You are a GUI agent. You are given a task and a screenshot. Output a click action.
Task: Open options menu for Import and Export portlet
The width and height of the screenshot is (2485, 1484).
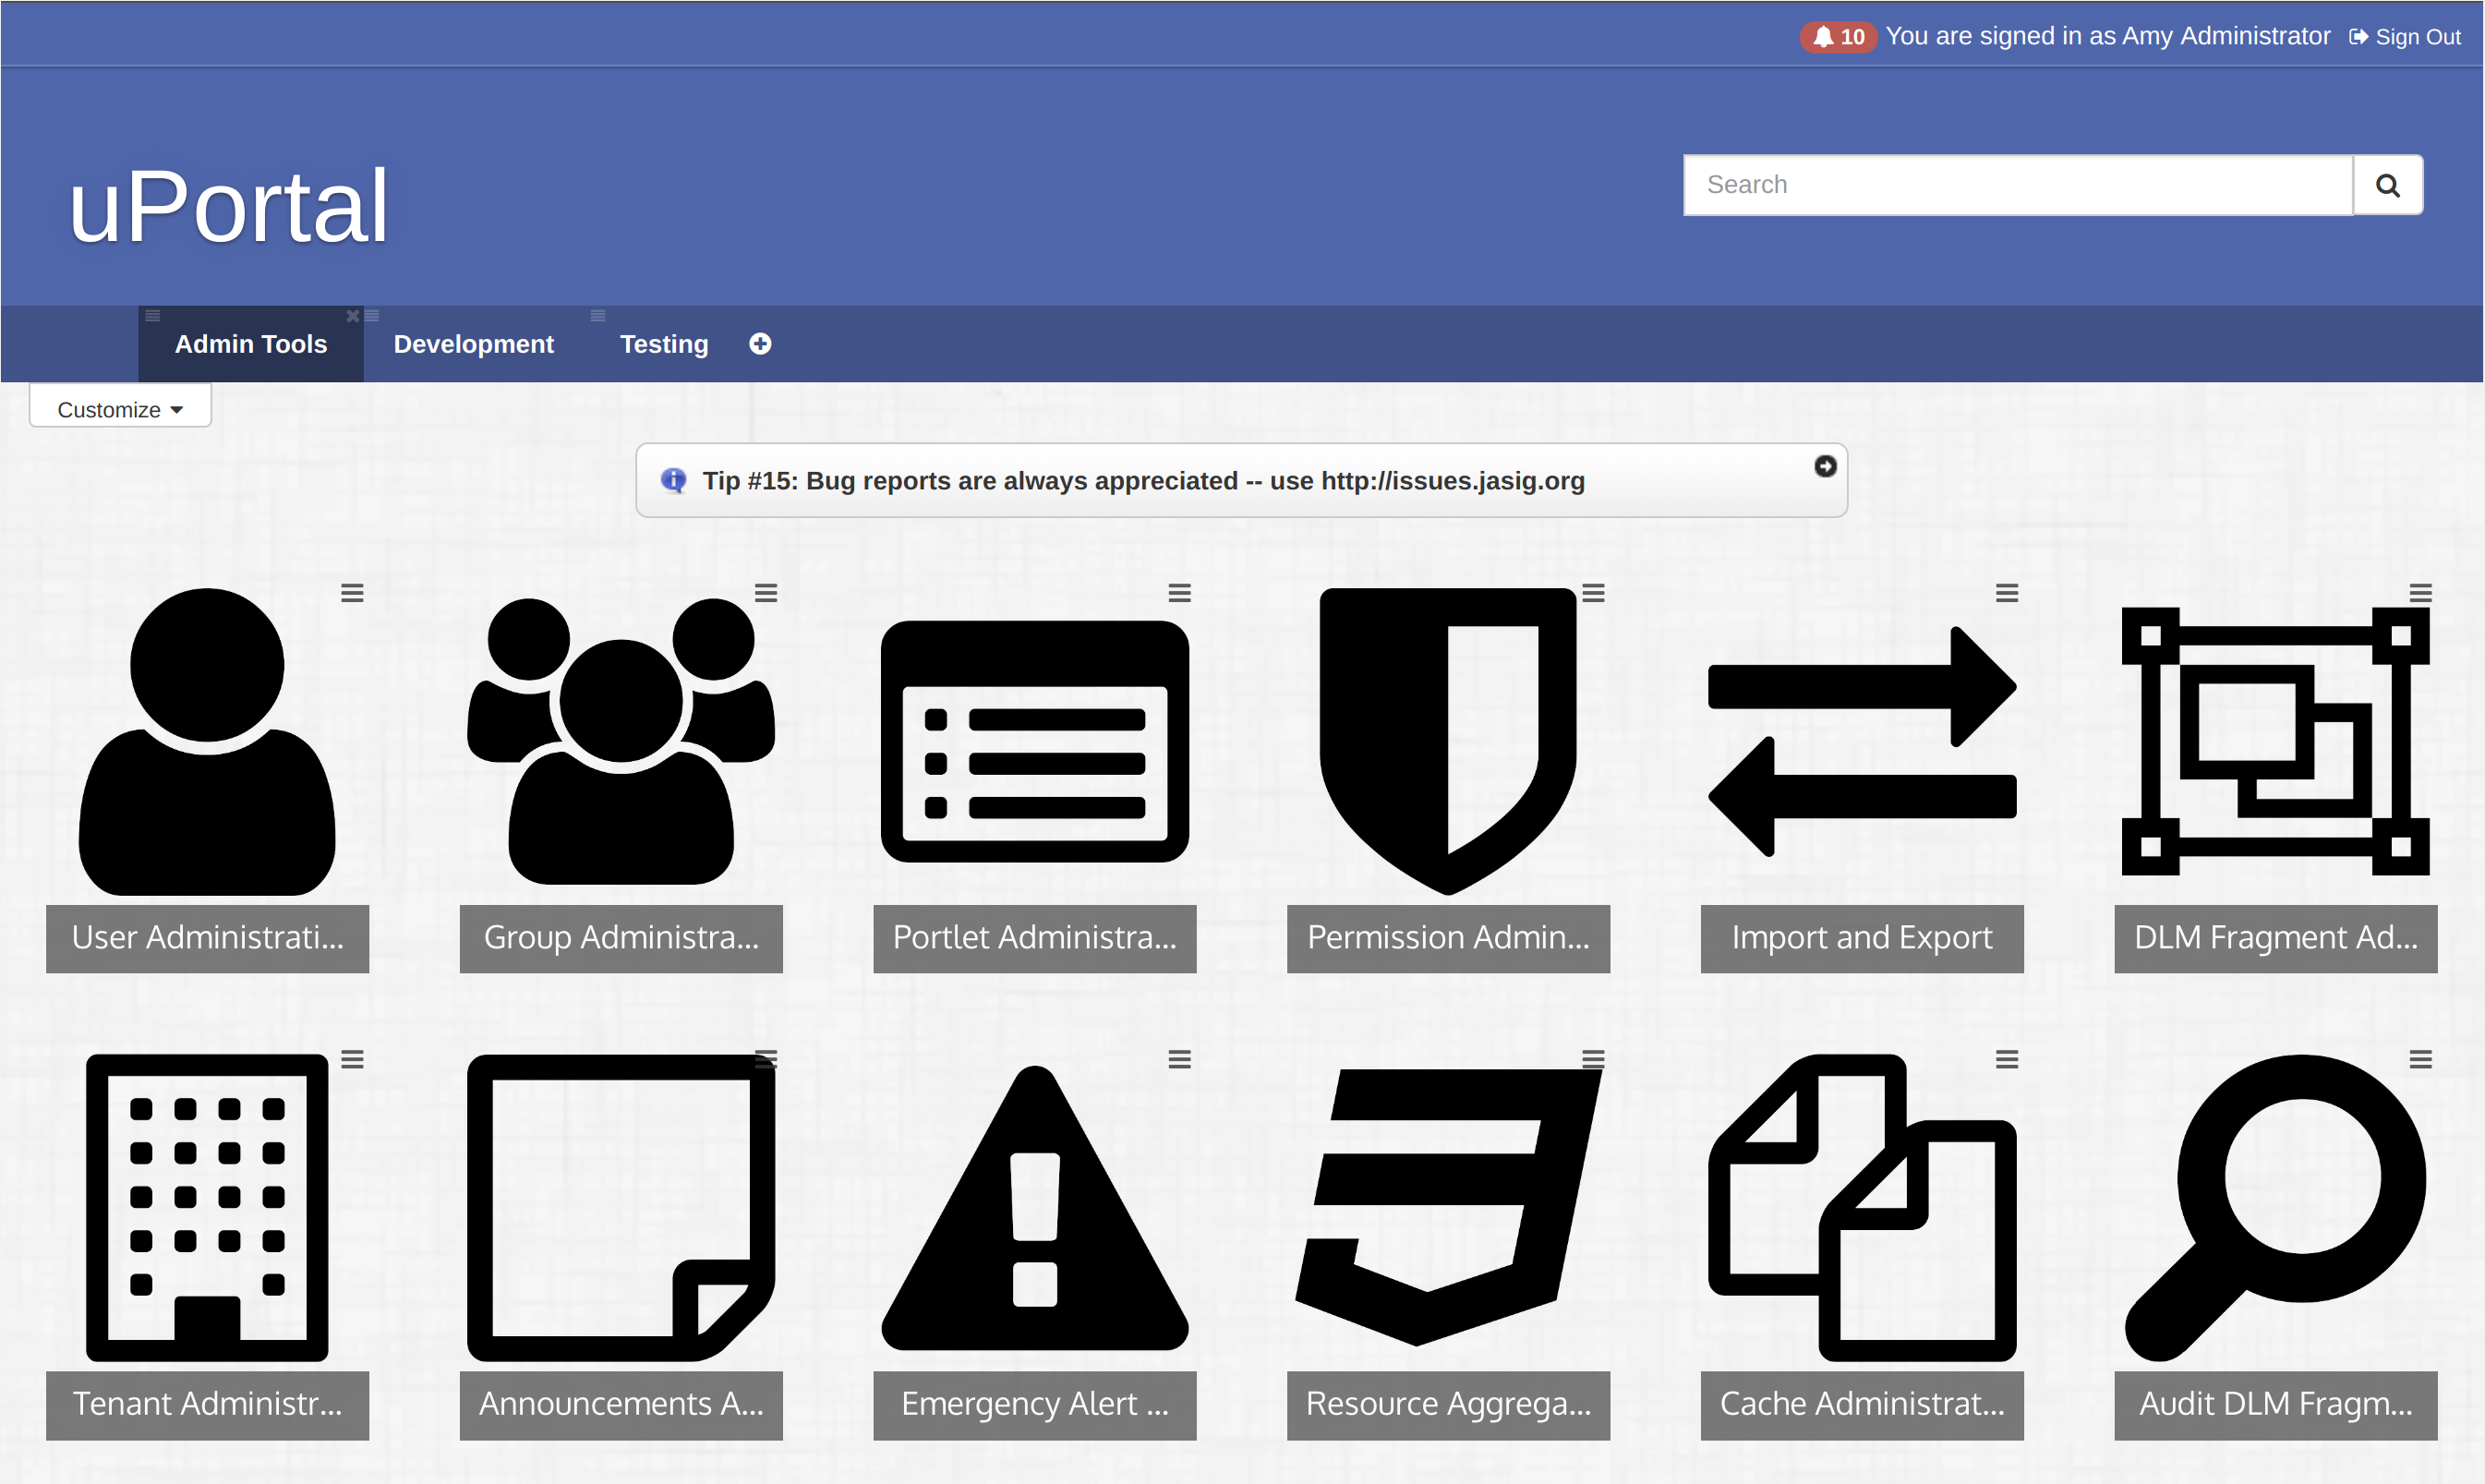[2007, 593]
